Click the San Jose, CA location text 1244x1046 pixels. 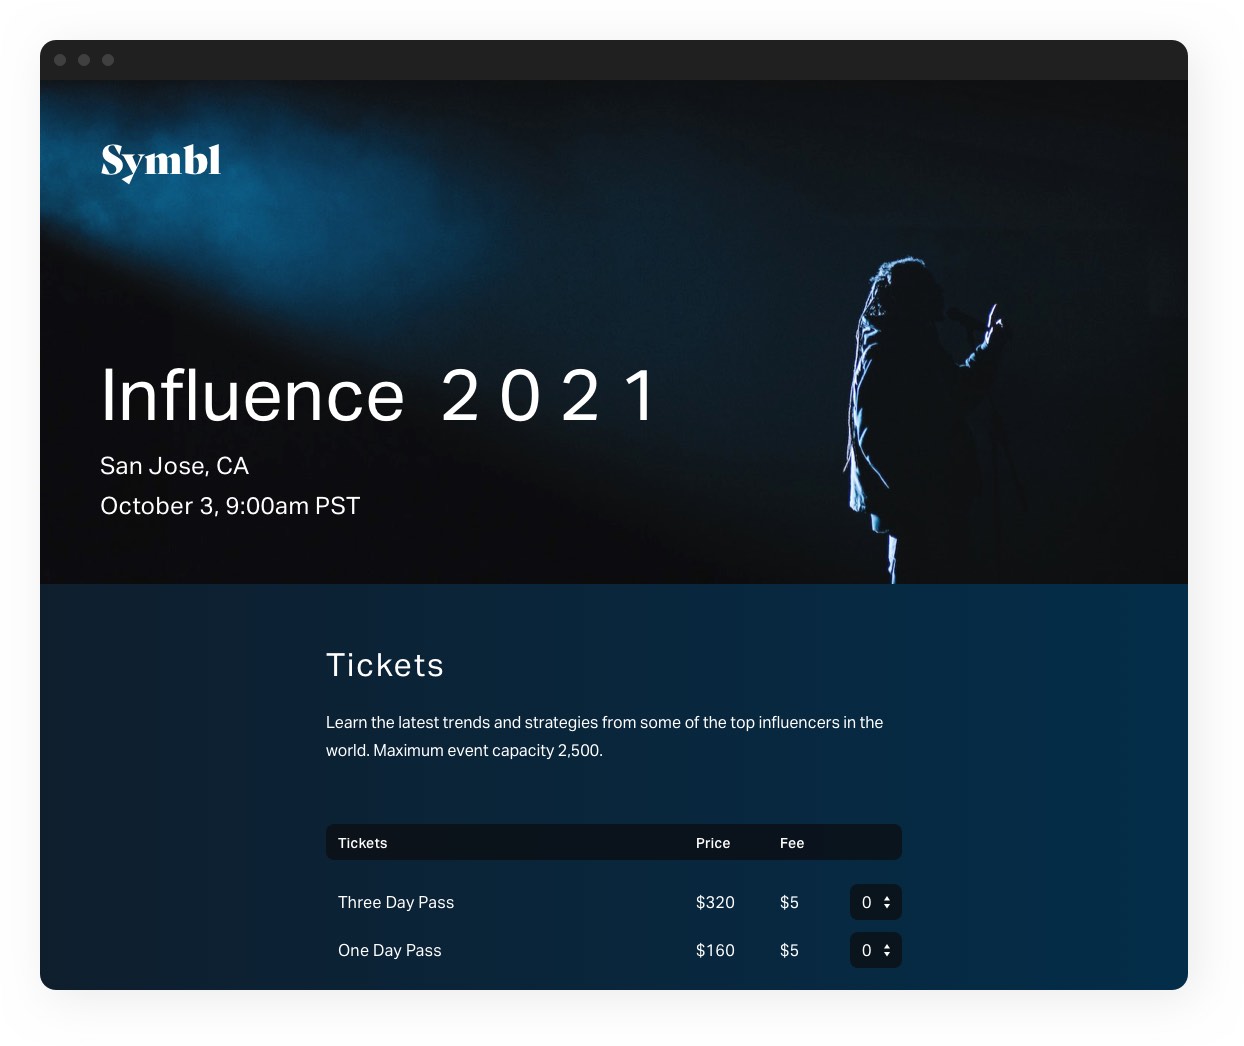(174, 466)
